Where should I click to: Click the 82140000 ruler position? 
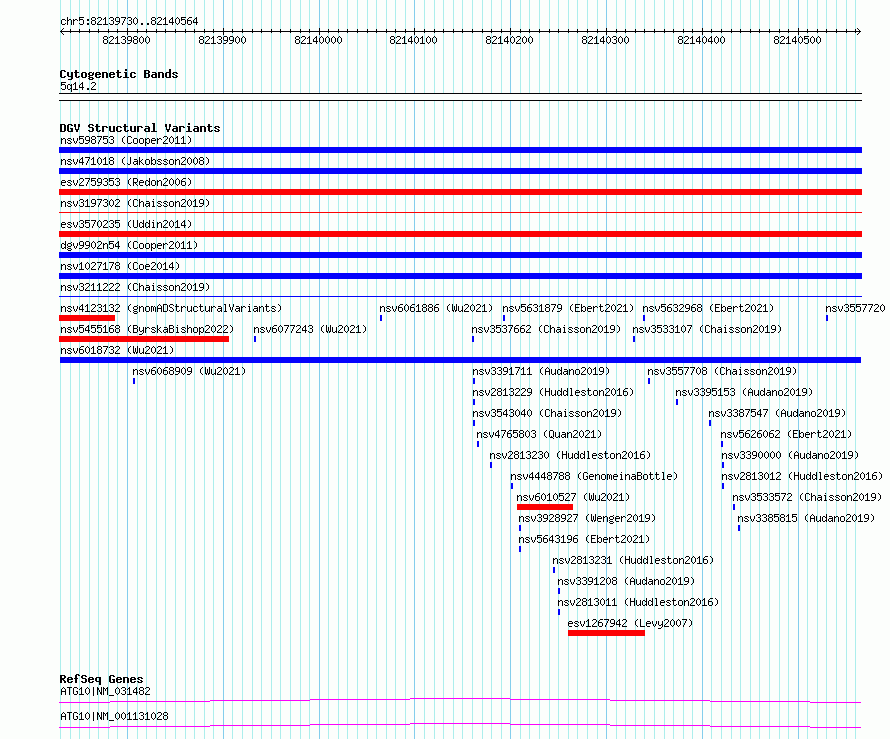pos(318,40)
